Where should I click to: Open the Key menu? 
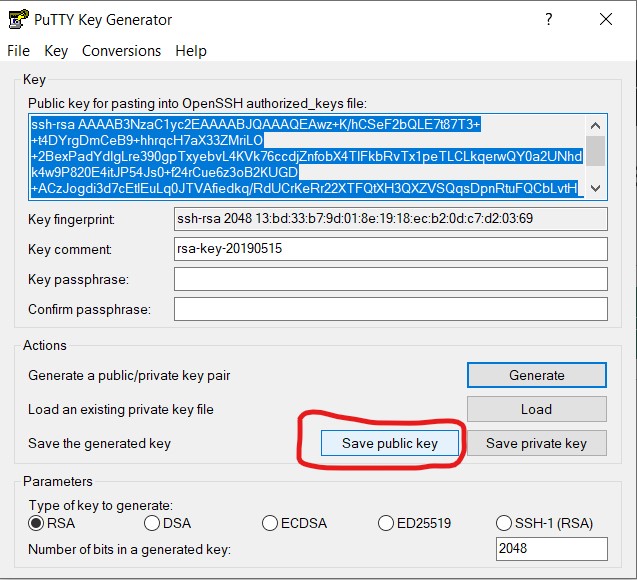pyautogui.click(x=56, y=51)
